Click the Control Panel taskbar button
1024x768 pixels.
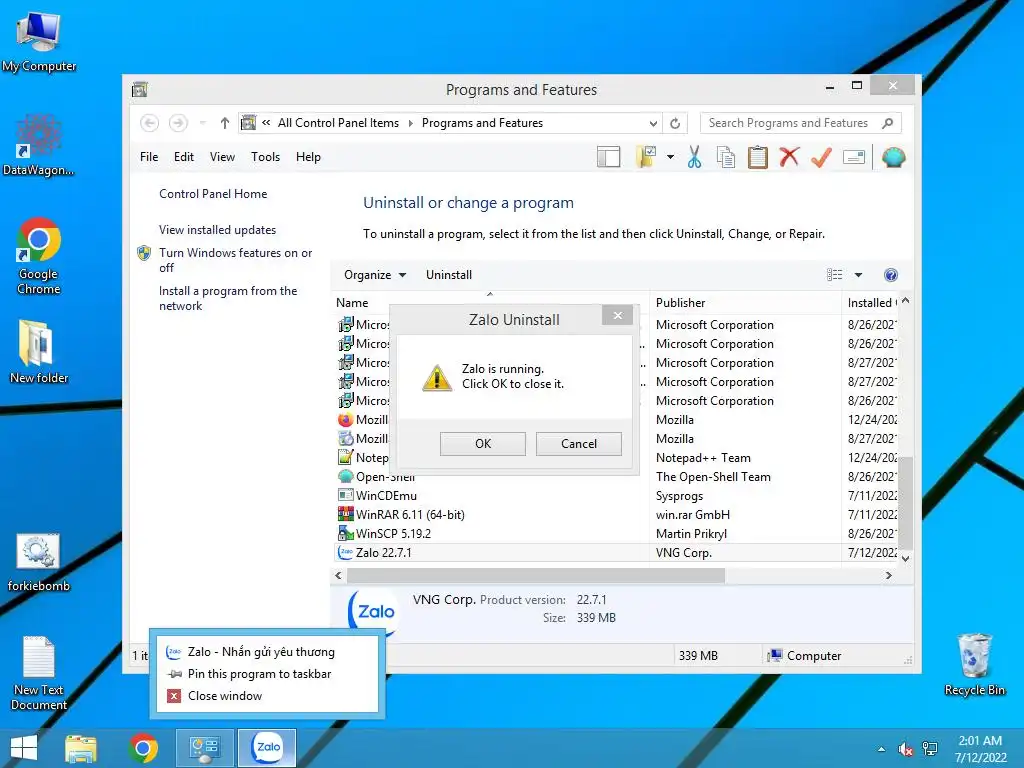click(x=204, y=748)
